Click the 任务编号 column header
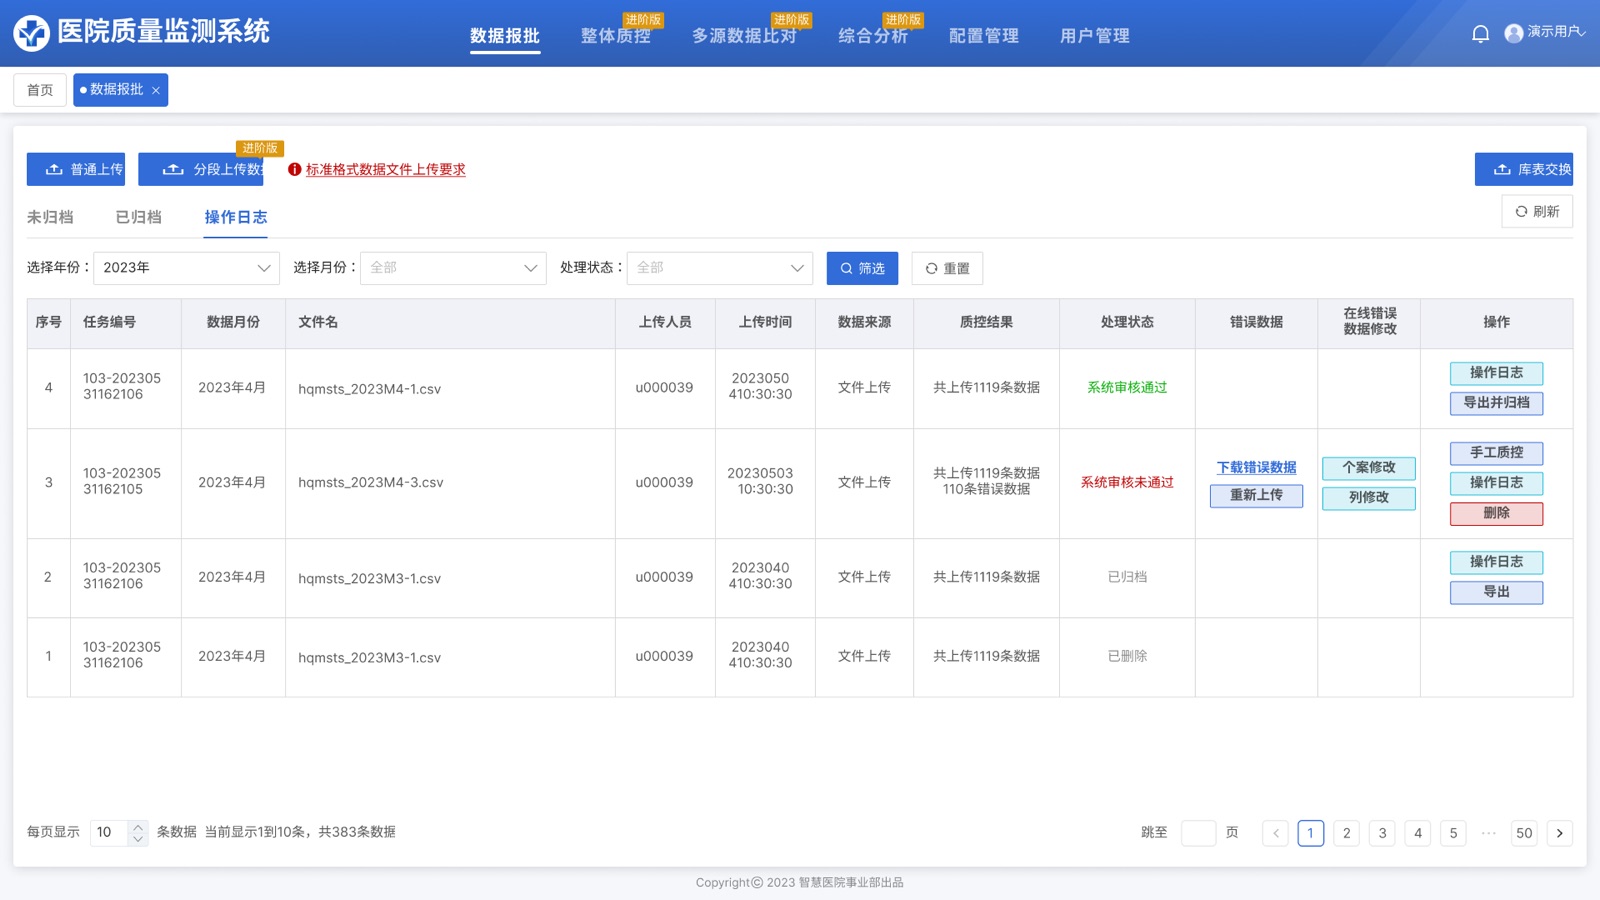The image size is (1600, 900). coord(110,322)
